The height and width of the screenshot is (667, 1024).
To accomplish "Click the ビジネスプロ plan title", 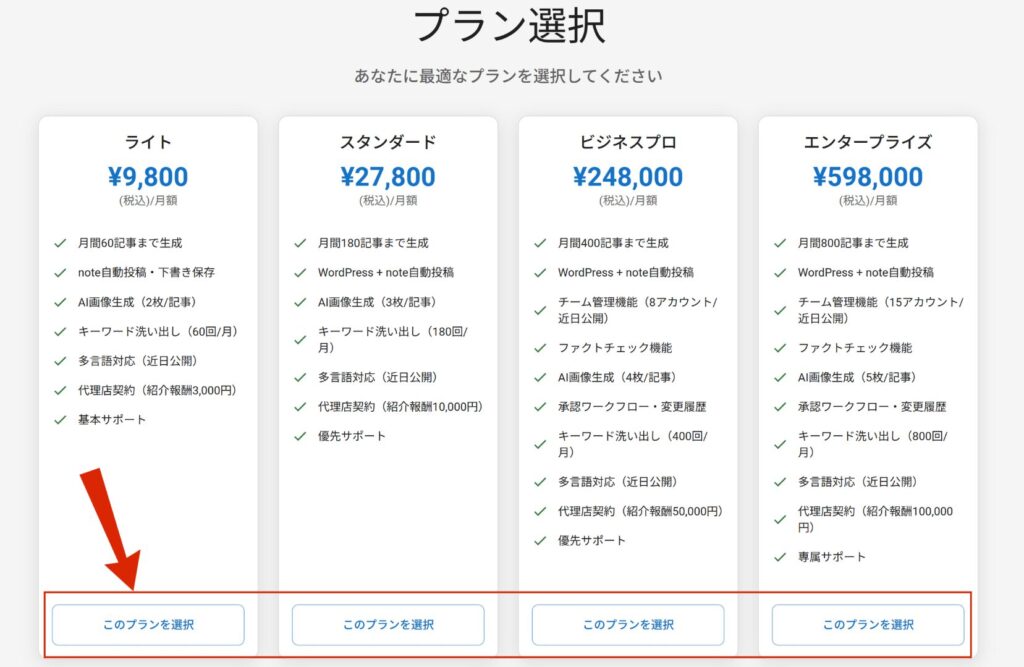I will (x=628, y=142).
